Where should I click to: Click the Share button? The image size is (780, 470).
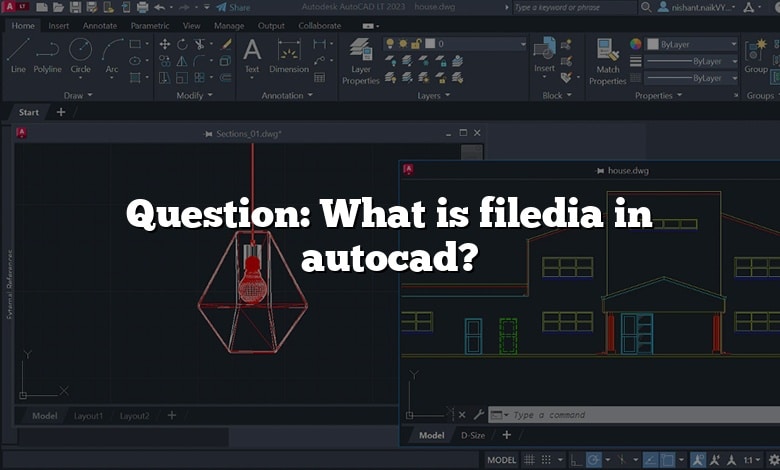(x=233, y=7)
